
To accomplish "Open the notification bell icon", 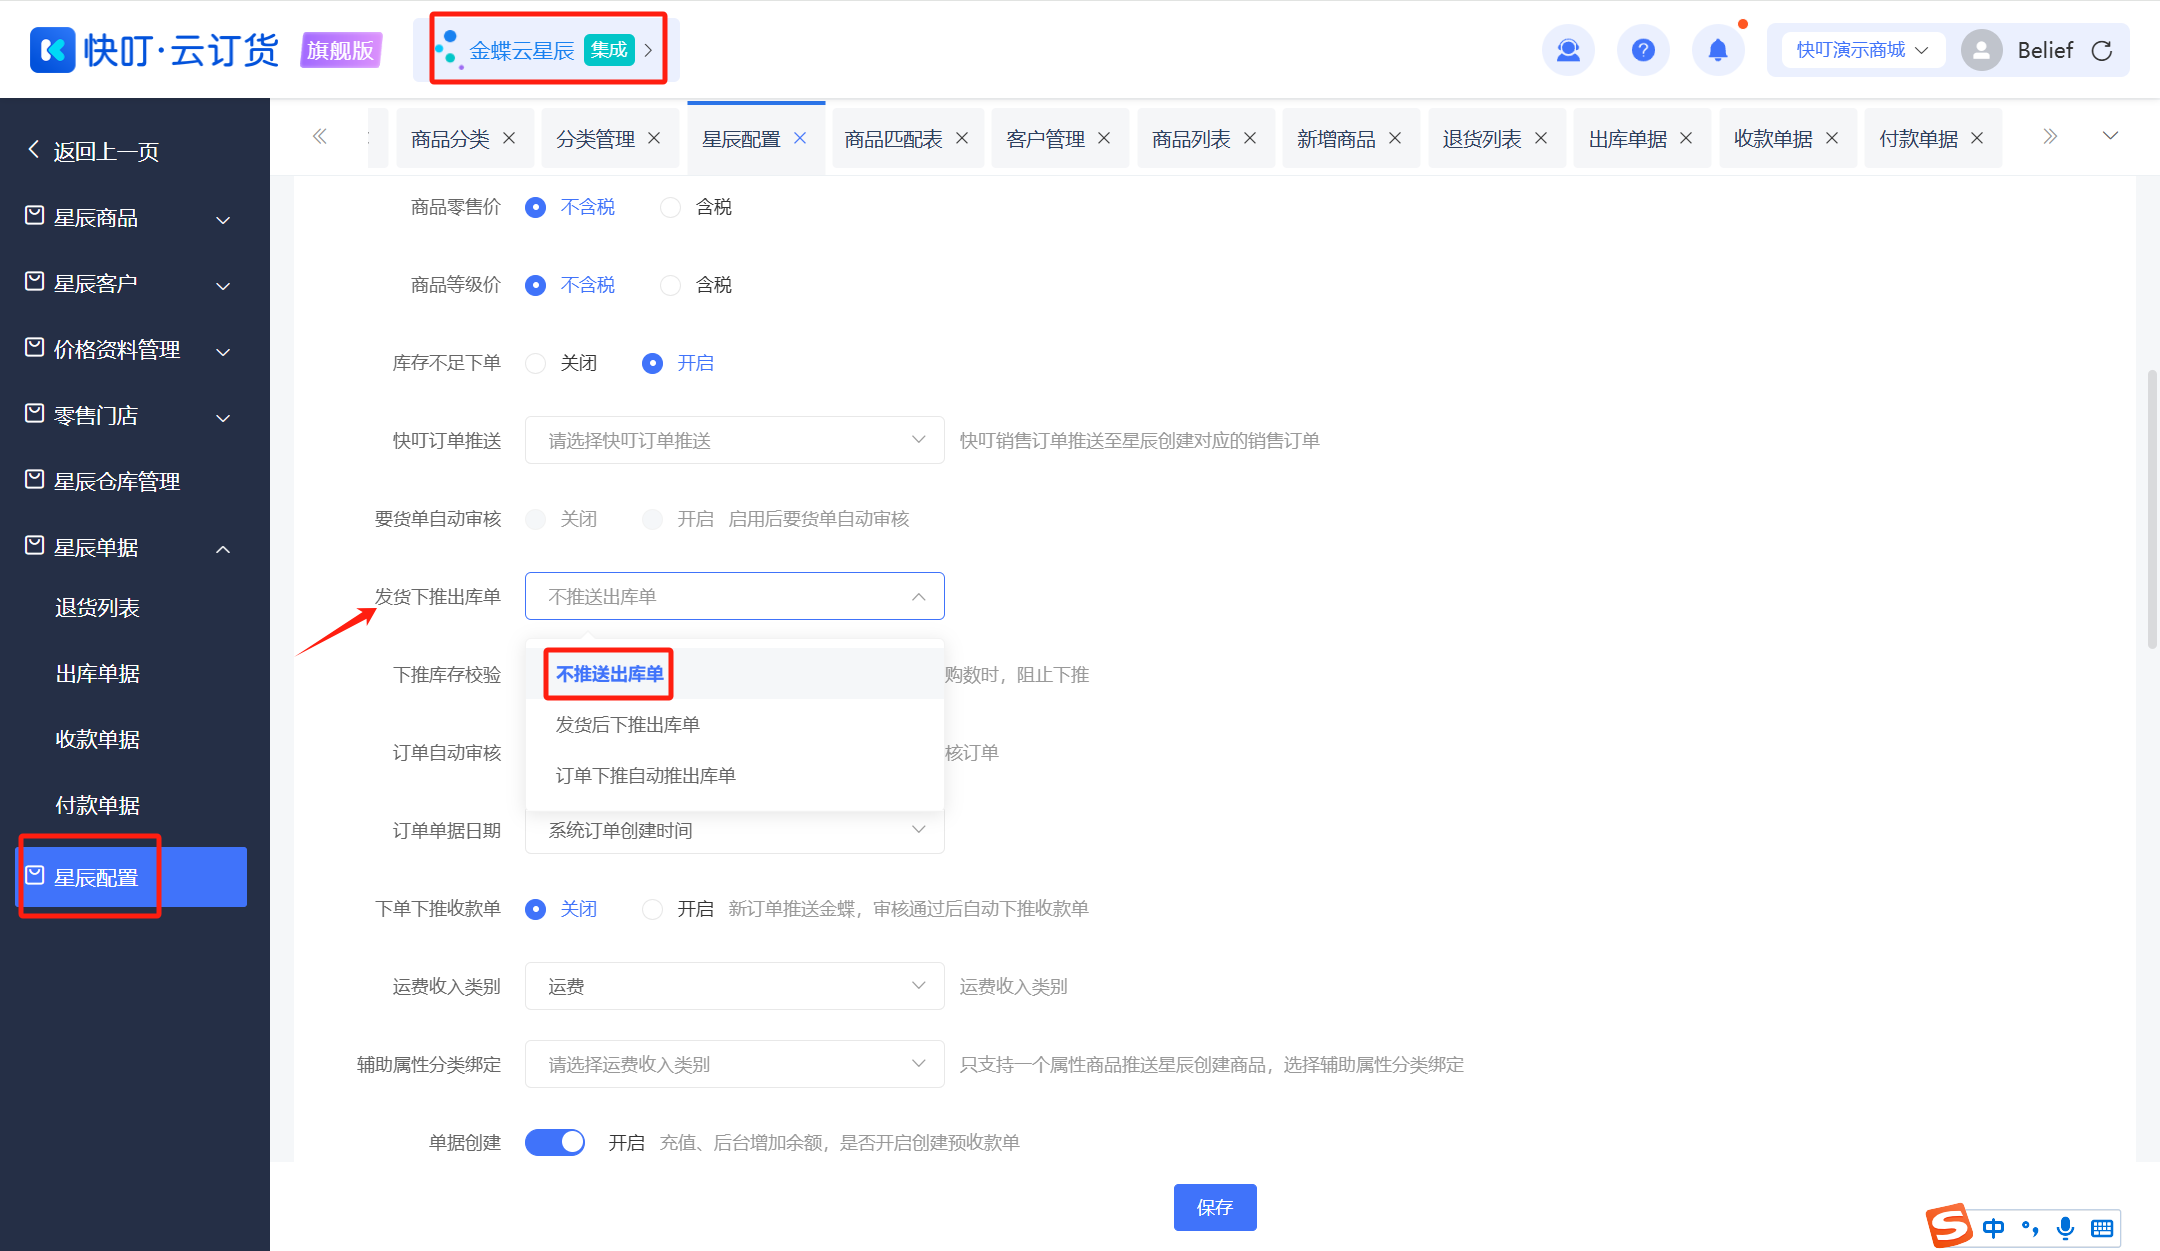I will click(x=1718, y=50).
